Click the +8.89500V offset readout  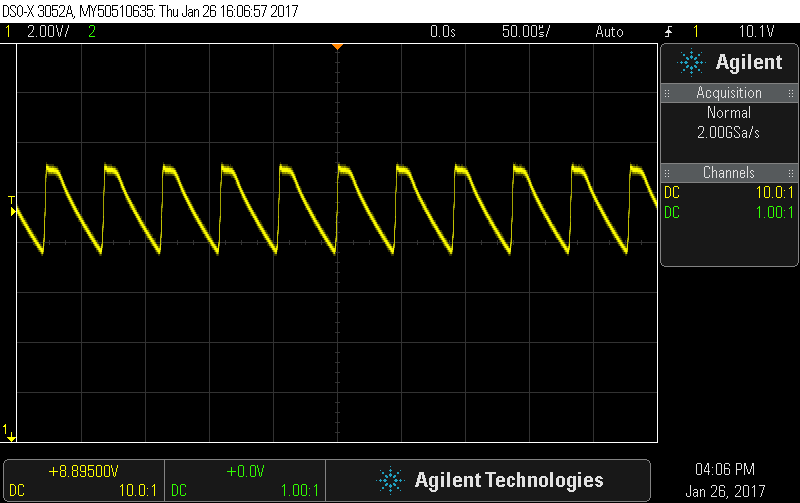(84, 471)
